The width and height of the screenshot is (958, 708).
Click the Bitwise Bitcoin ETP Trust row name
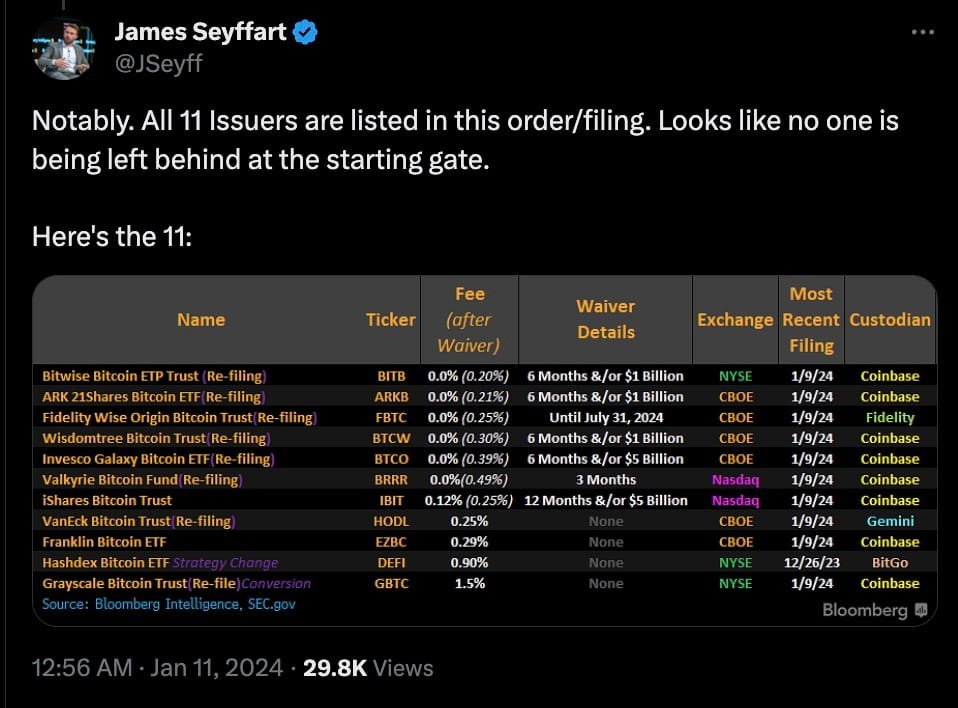click(x=154, y=376)
